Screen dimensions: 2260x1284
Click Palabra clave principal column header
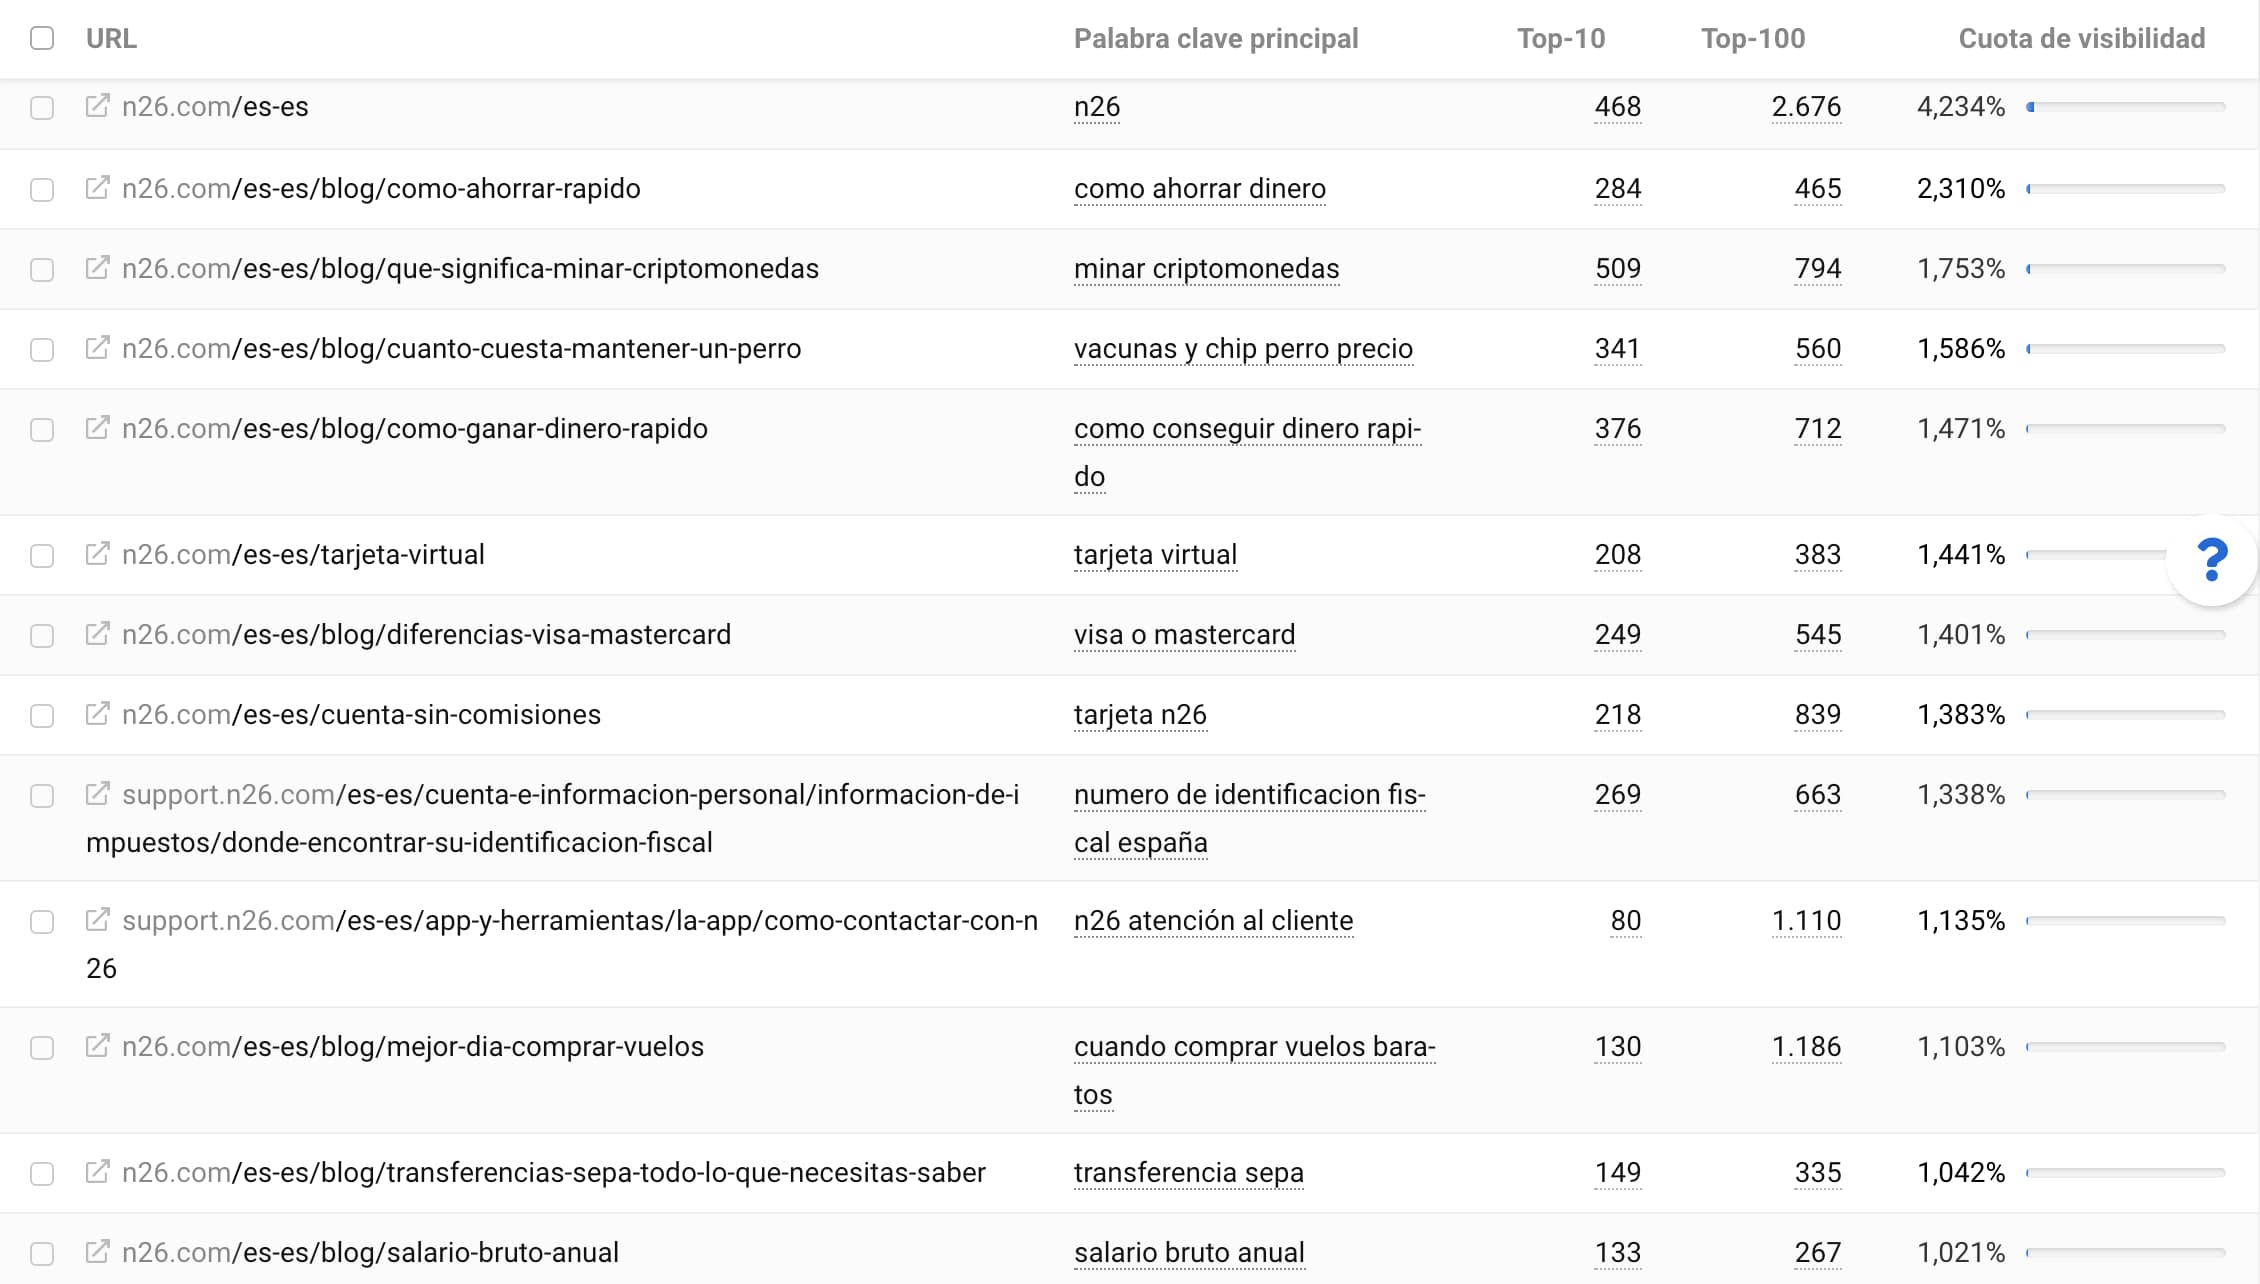[1215, 38]
